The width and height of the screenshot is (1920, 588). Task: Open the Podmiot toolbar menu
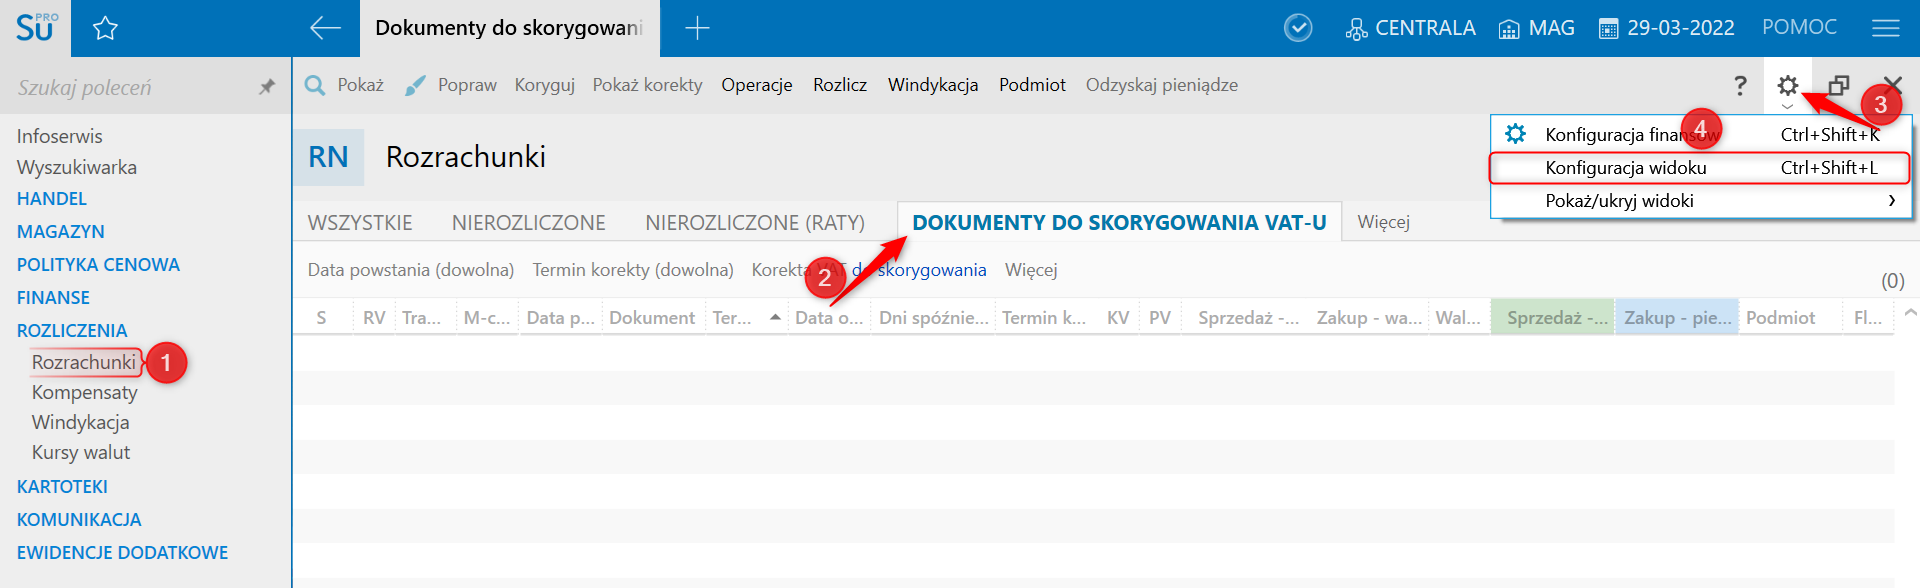coord(1032,85)
